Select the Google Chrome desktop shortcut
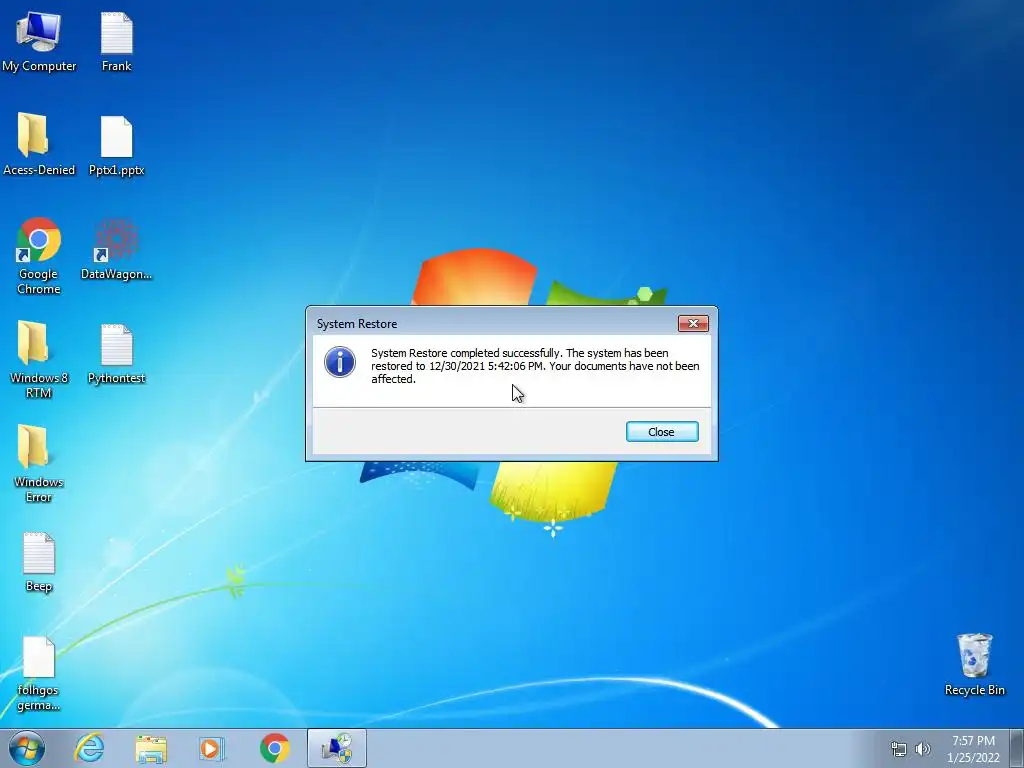Viewport: 1024px width, 768px height. pos(39,256)
